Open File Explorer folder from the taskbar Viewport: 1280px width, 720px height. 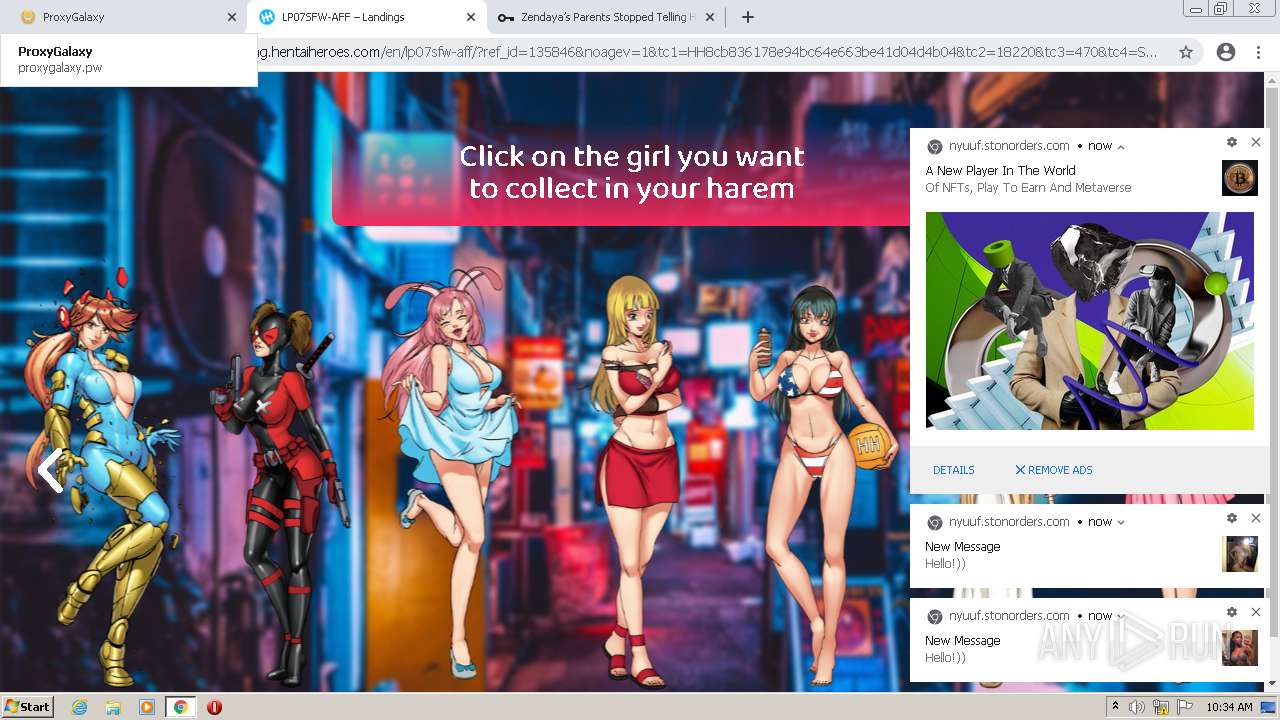tap(113, 707)
